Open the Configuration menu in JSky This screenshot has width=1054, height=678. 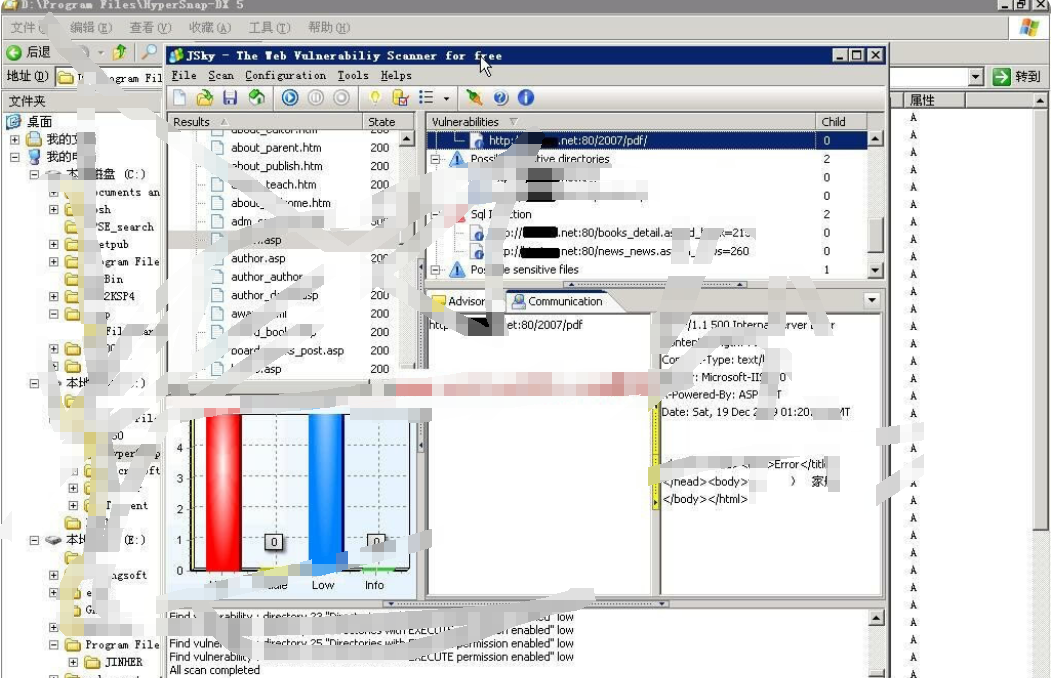coord(285,75)
